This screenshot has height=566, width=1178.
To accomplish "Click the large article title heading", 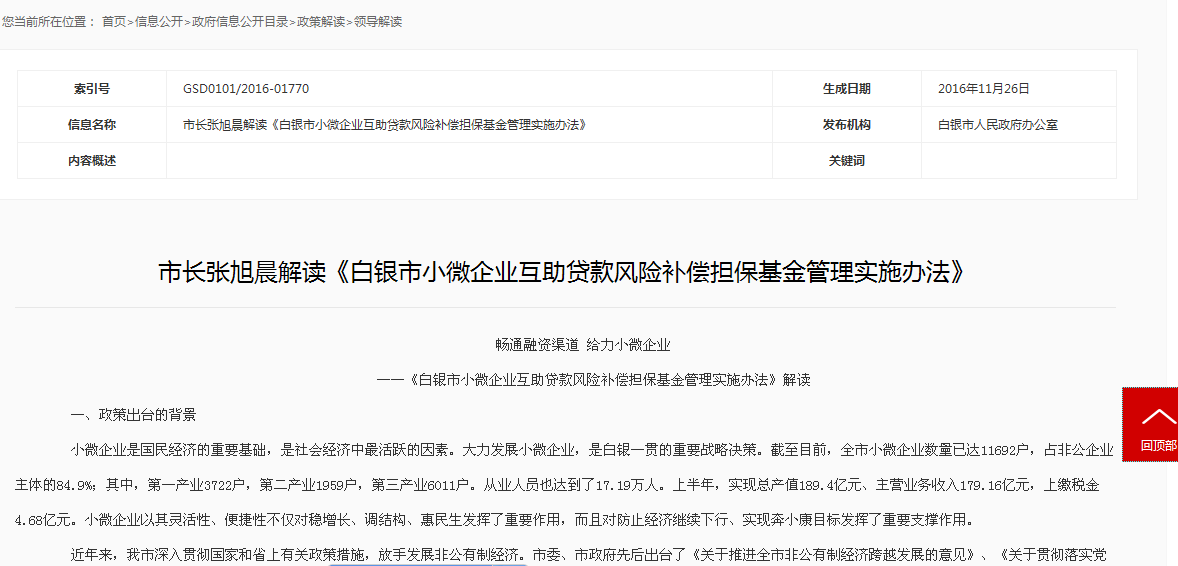I will click(565, 273).
